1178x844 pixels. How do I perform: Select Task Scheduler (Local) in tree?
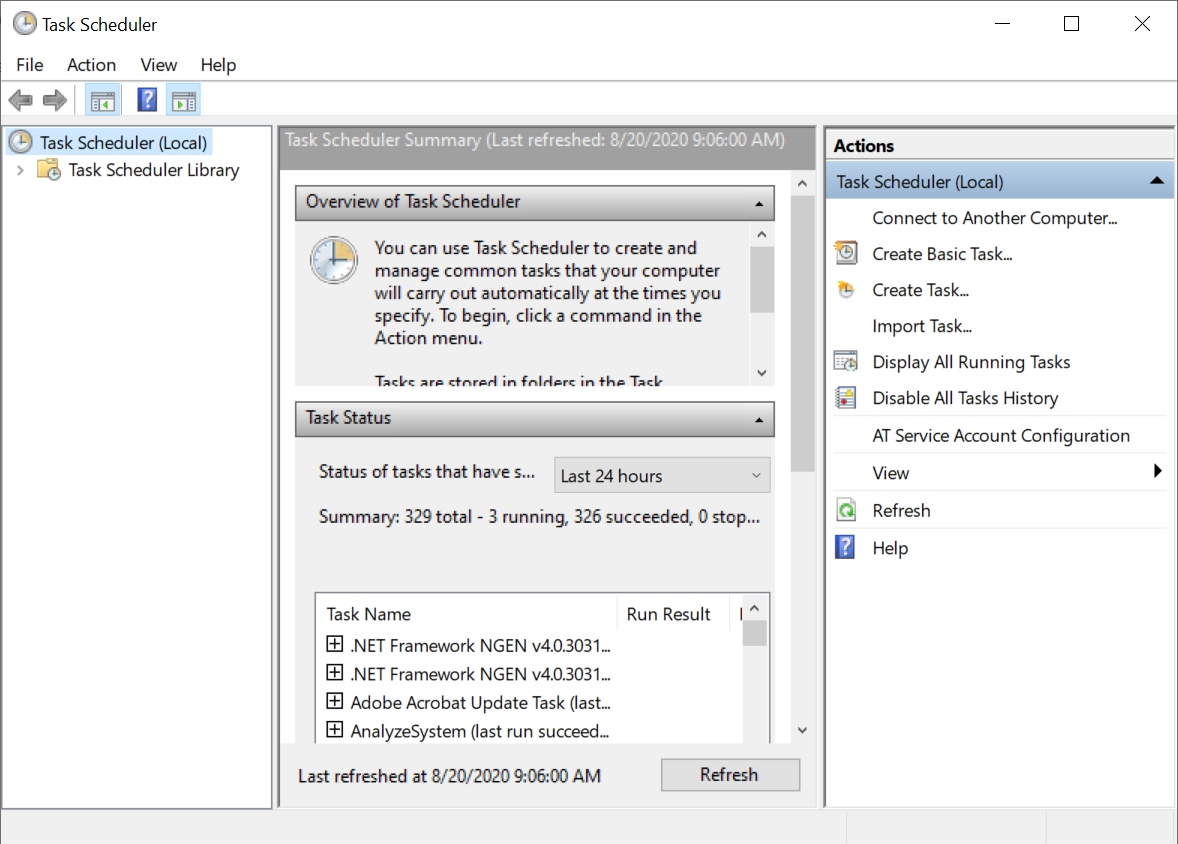pyautogui.click(x=123, y=143)
